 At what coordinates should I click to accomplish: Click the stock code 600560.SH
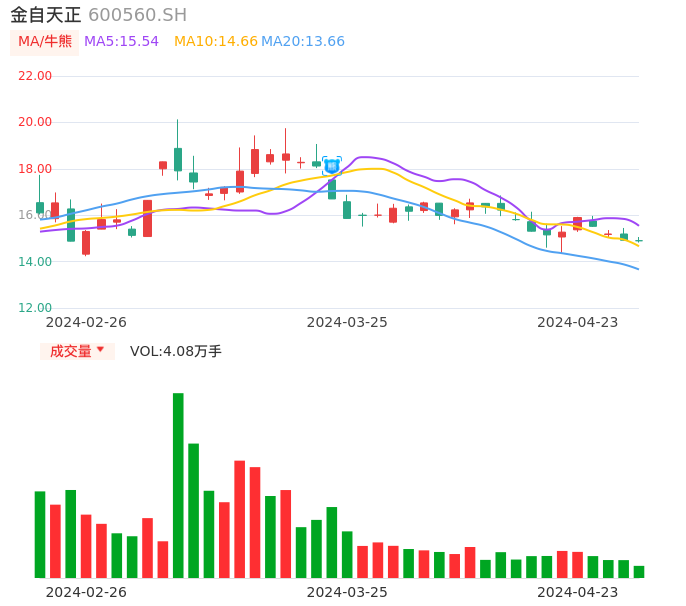tap(137, 15)
